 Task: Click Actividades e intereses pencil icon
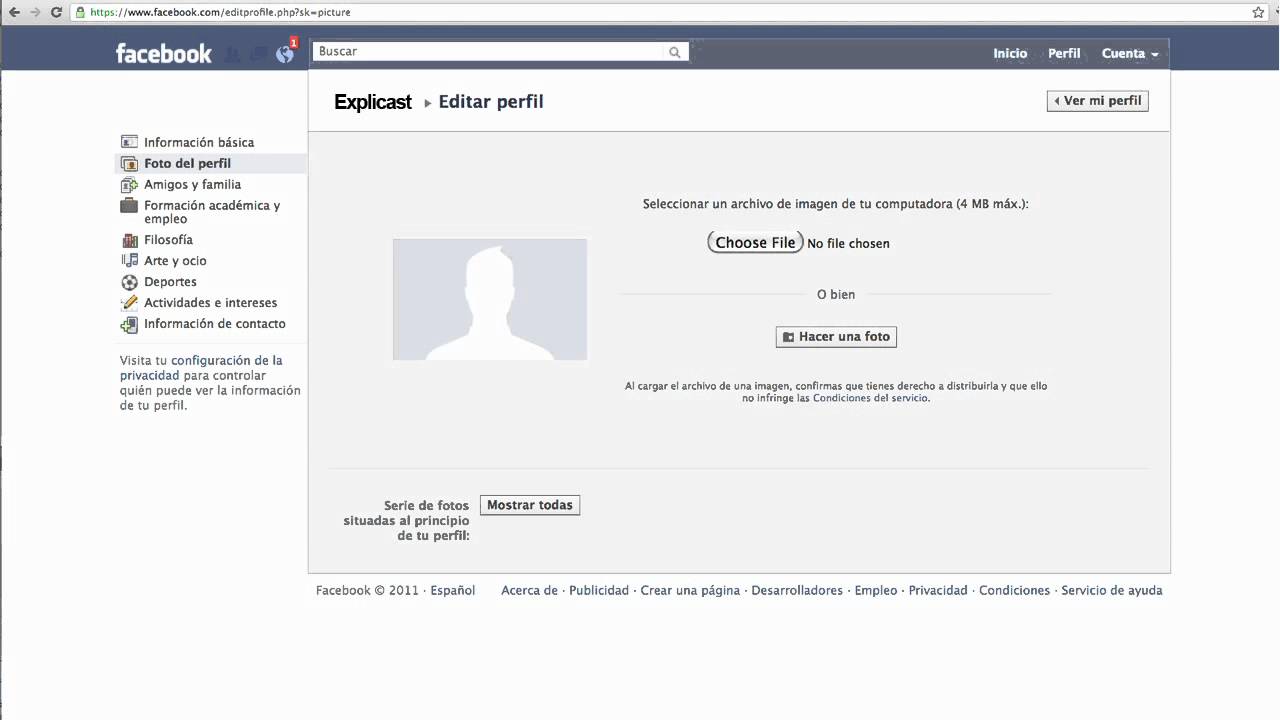click(129, 303)
